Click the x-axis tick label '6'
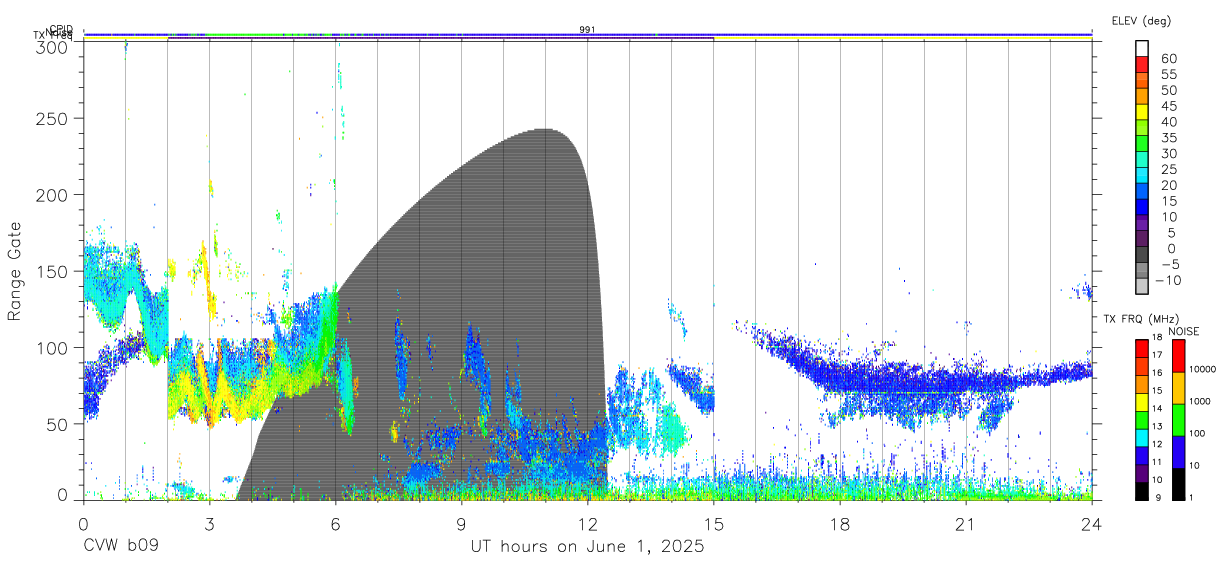 click(x=335, y=524)
